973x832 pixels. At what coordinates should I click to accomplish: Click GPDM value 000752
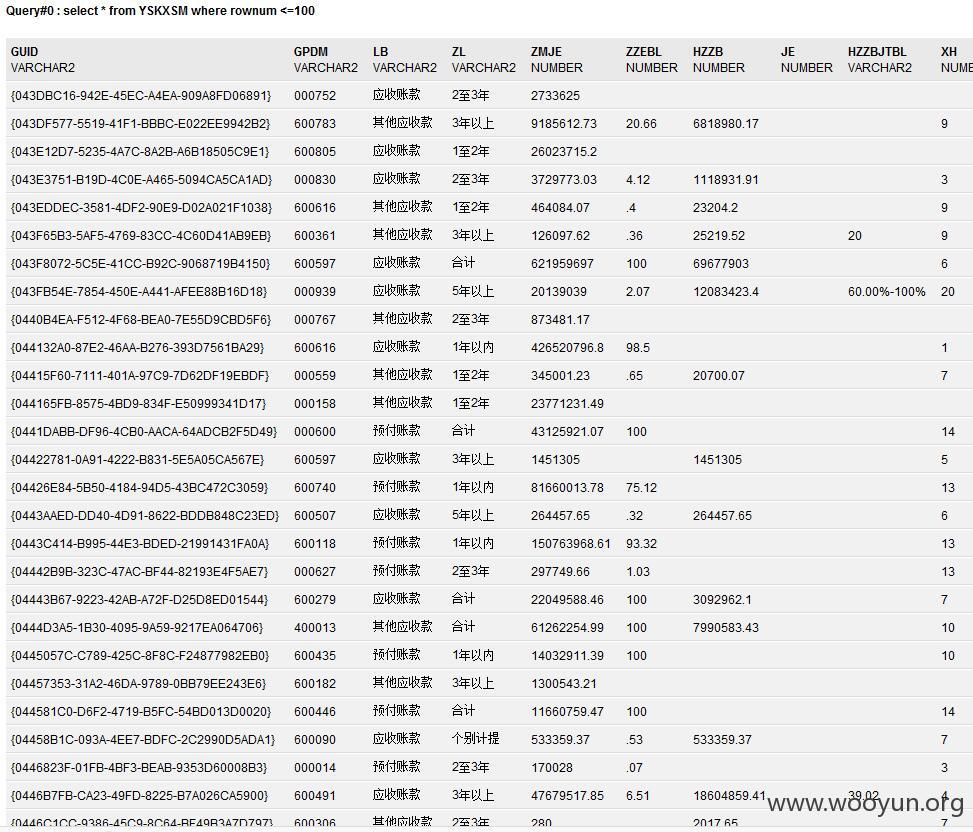coord(315,96)
